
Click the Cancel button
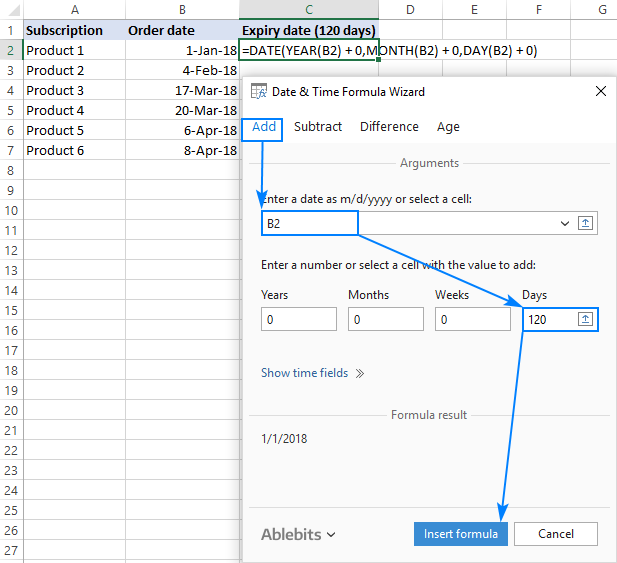(556, 534)
